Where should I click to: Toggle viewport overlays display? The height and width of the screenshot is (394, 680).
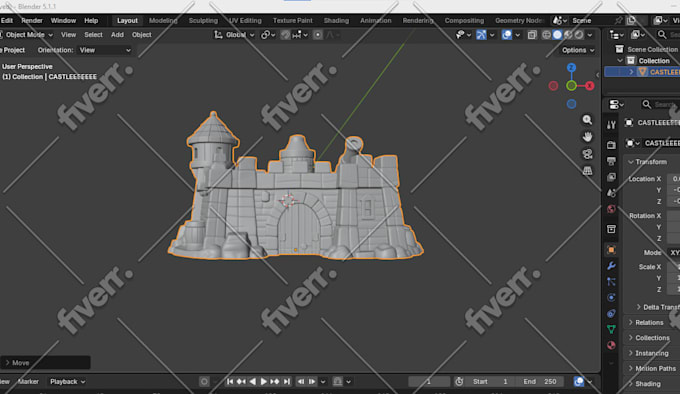coord(507,35)
